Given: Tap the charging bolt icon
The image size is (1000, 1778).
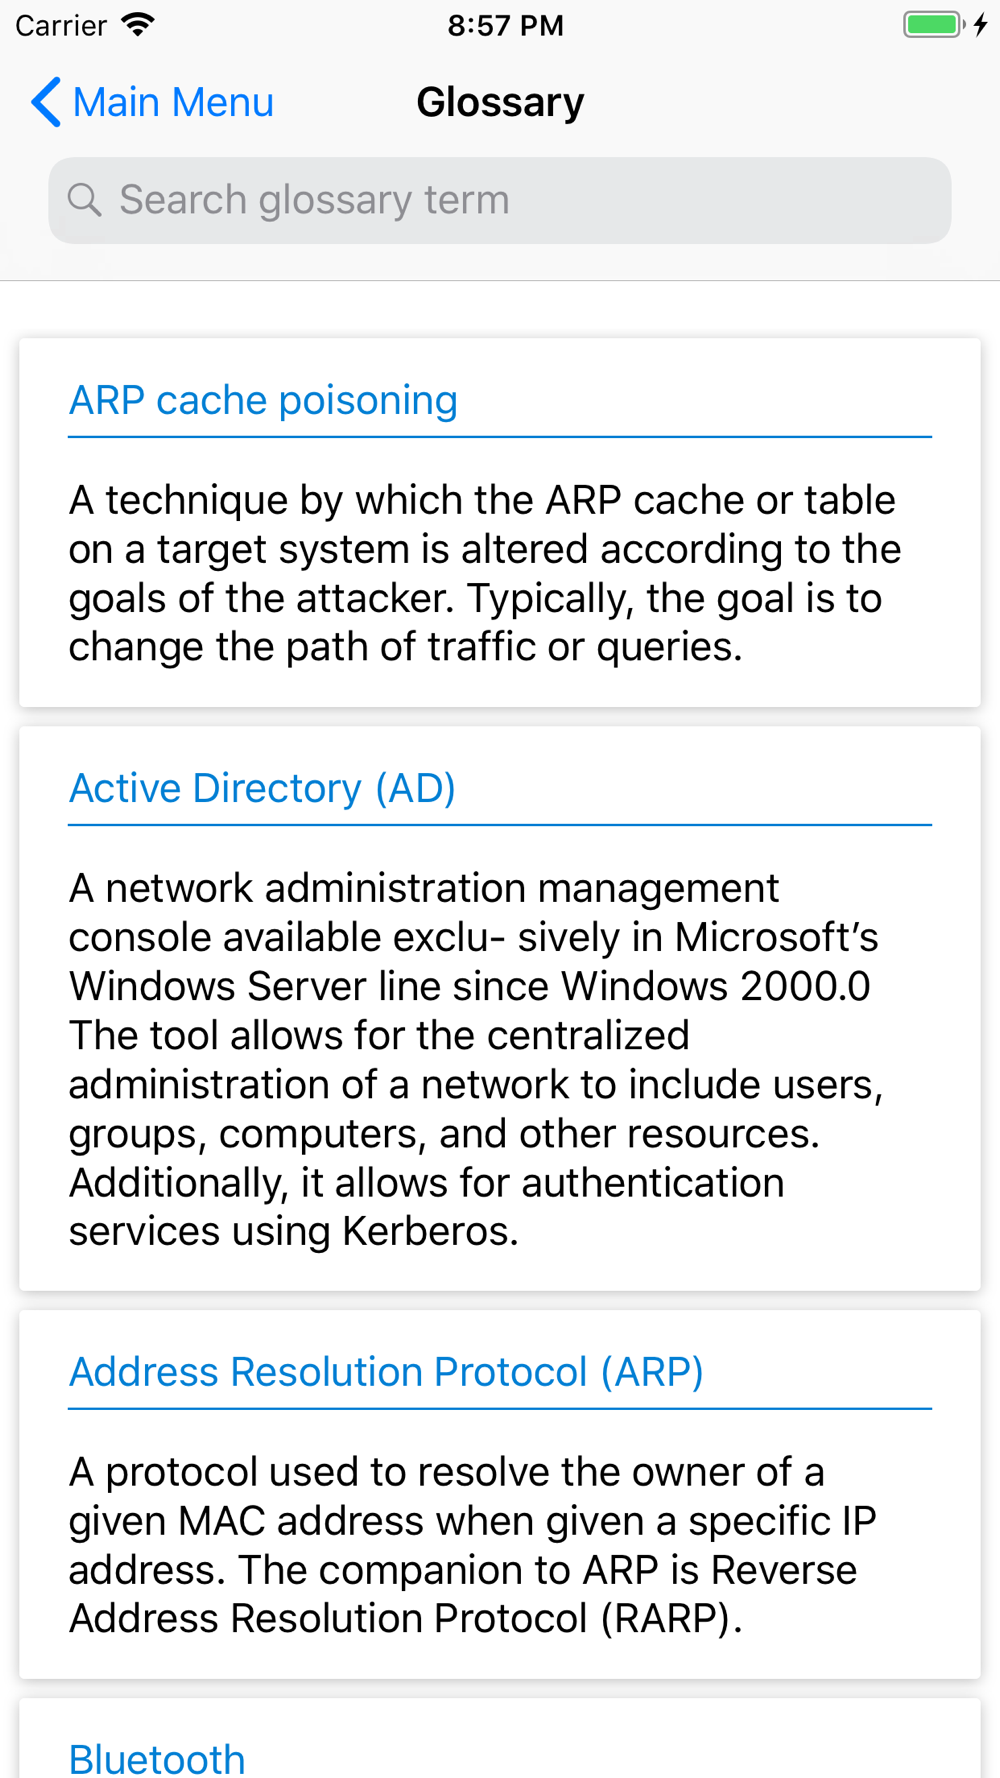Looking at the screenshot, I should coord(981,25).
